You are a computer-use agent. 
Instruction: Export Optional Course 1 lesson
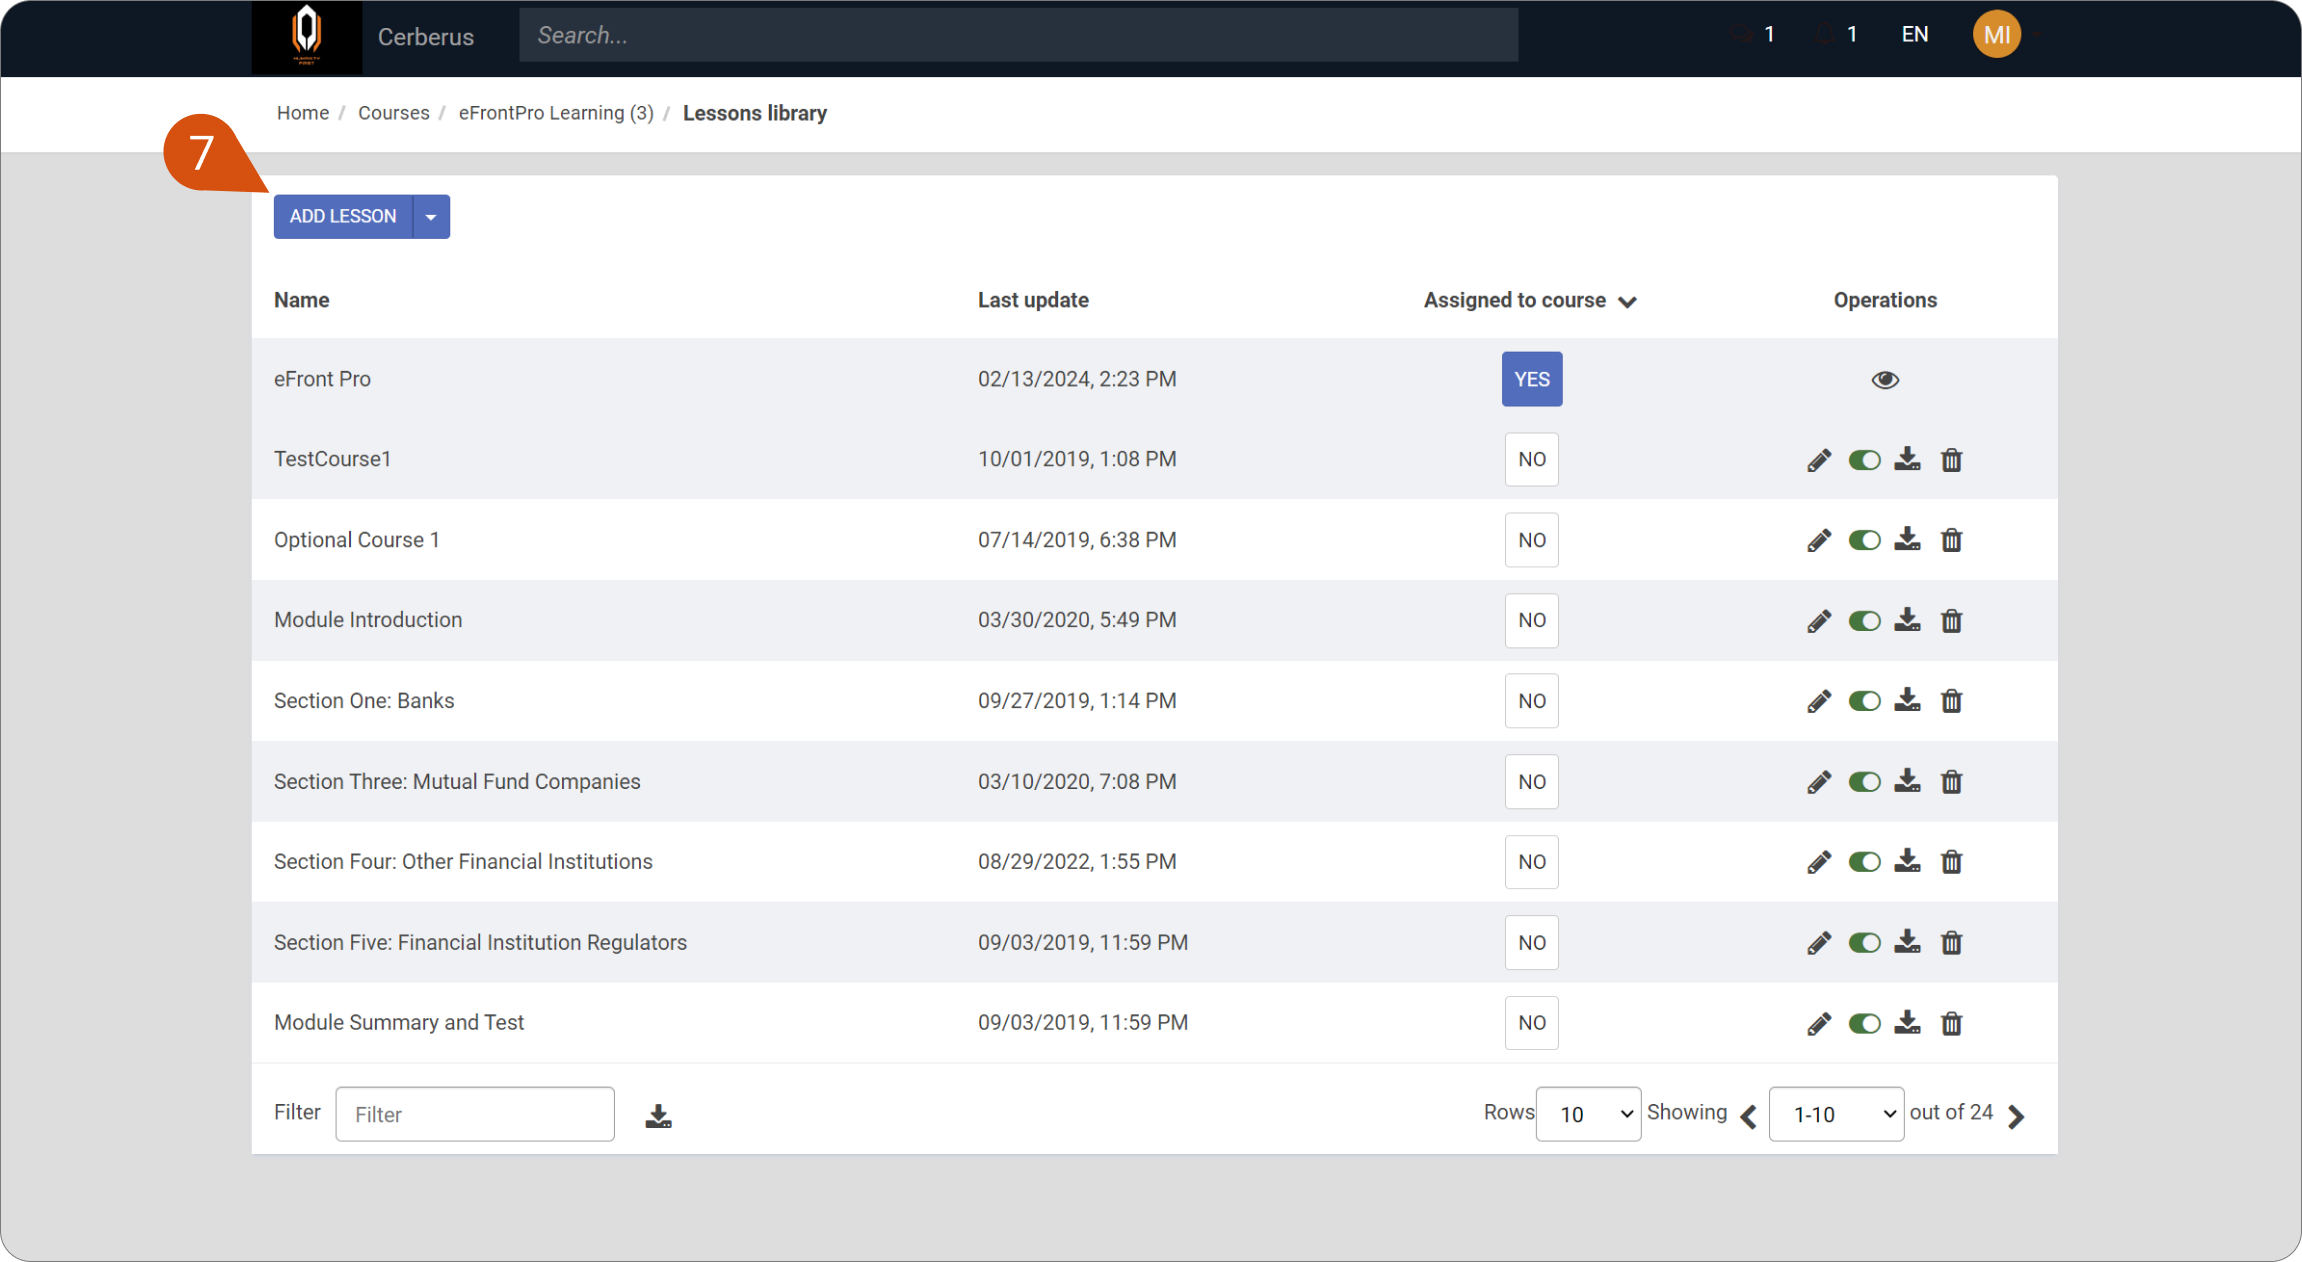pos(1907,540)
